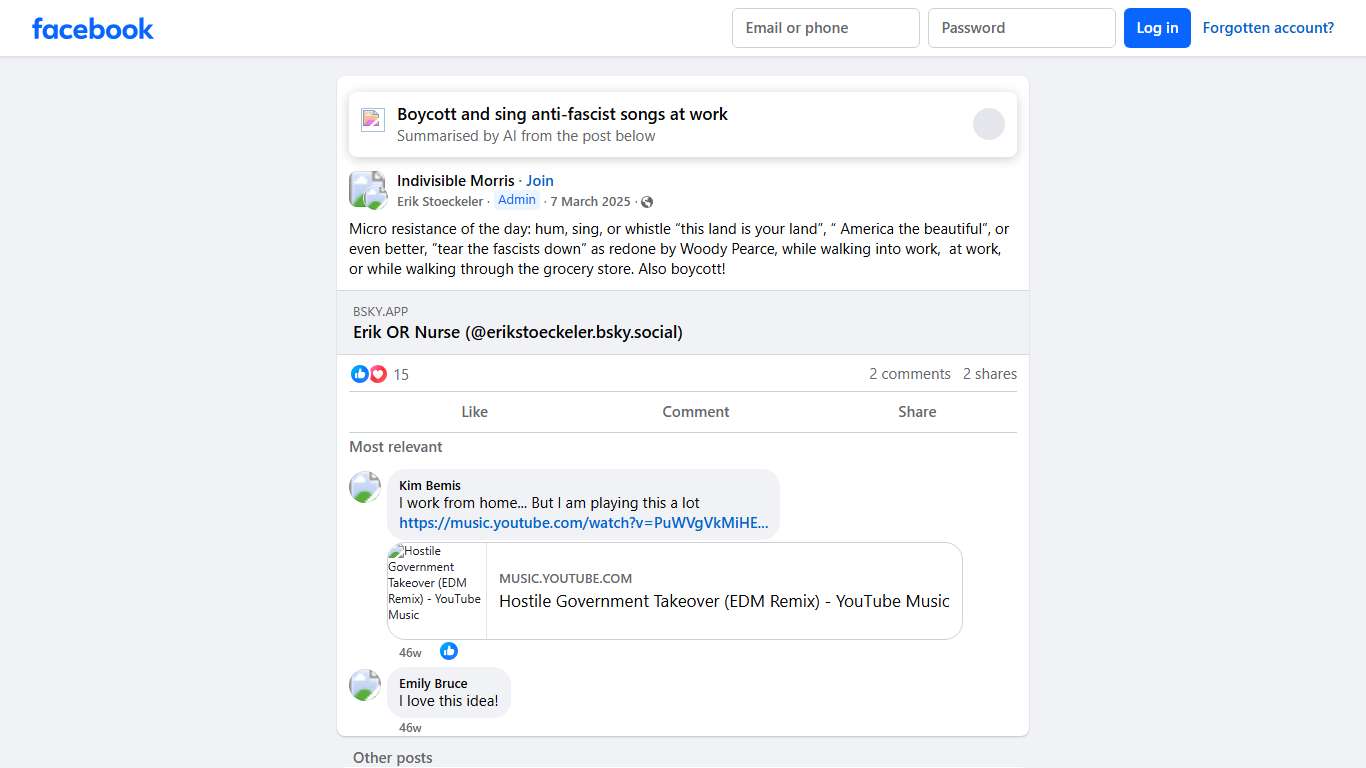Click the Facebook logo

click(93, 28)
